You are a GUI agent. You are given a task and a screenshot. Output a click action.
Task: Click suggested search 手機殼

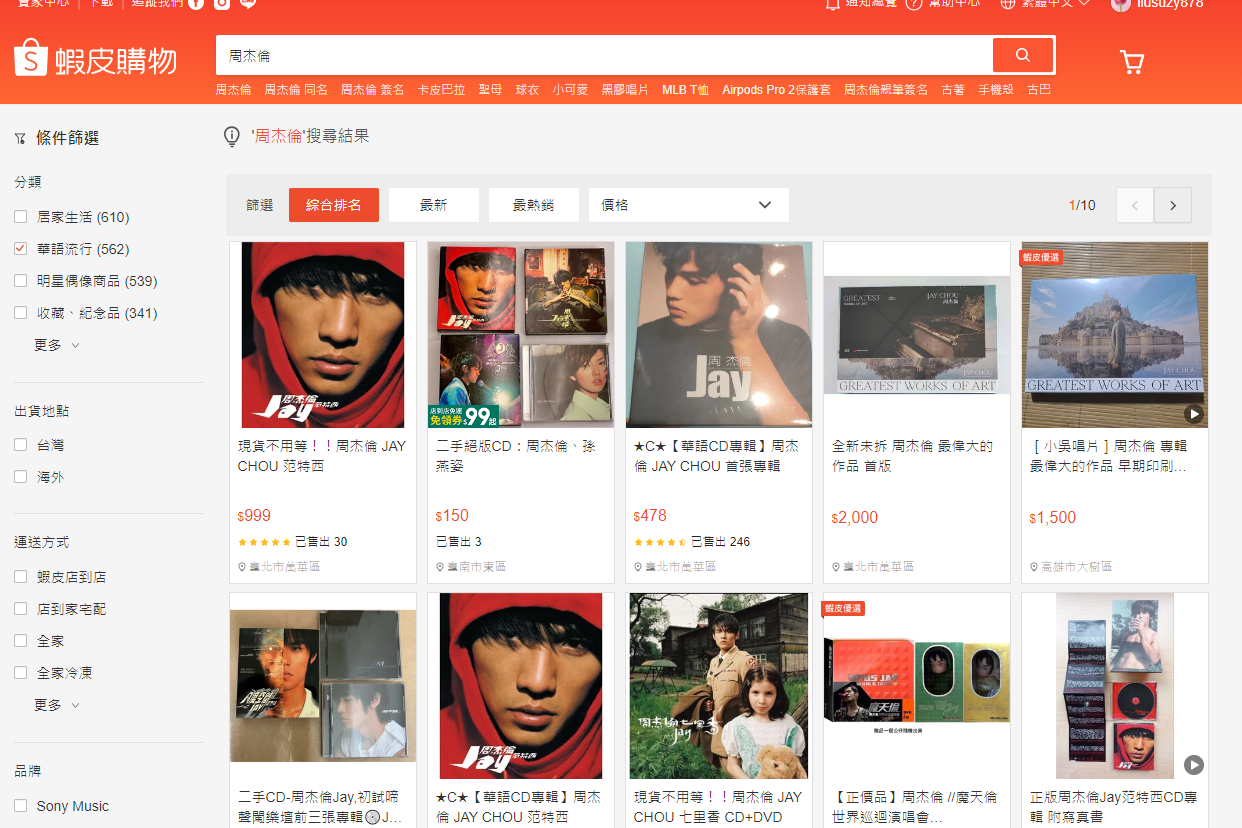click(x=996, y=90)
